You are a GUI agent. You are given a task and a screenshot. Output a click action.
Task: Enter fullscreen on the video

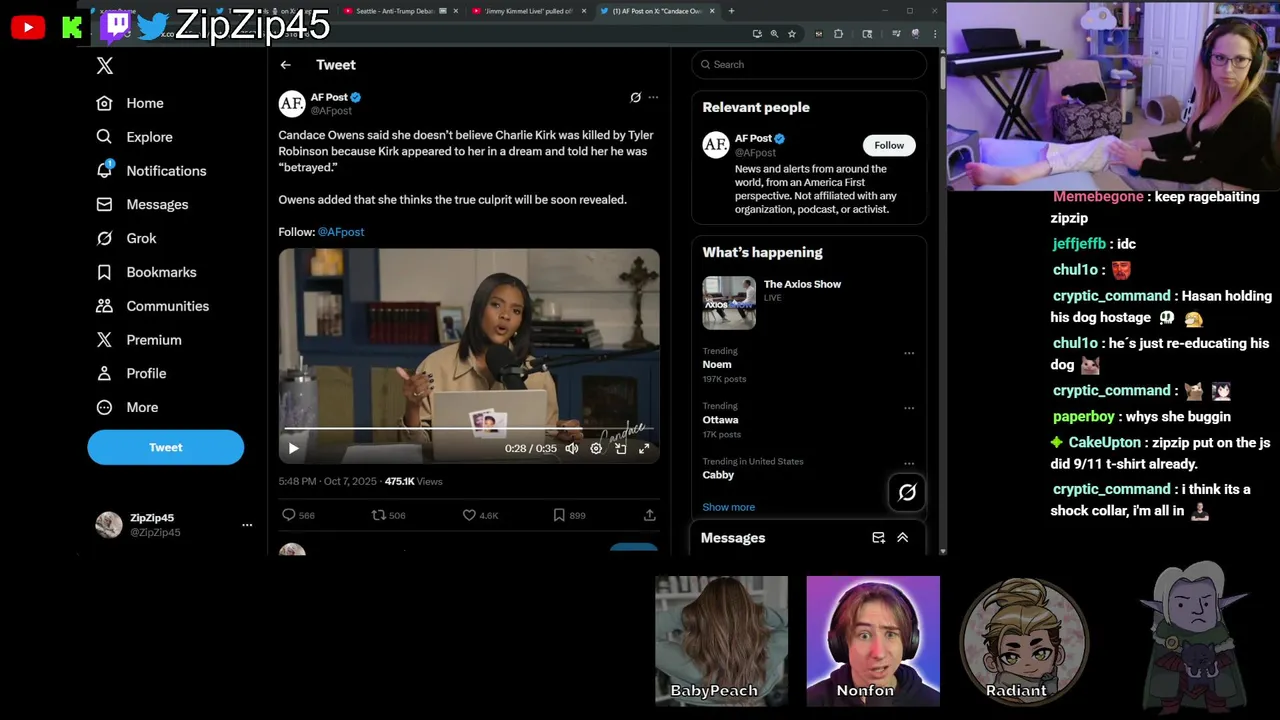644,449
